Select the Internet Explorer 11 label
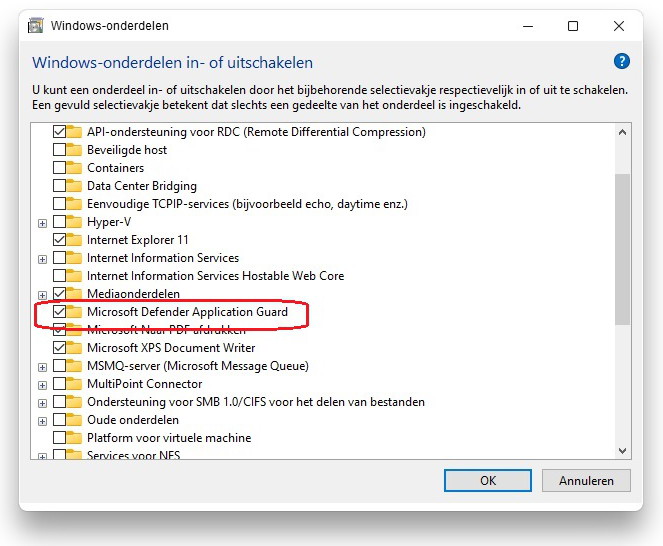Screen dimensions: 663x546 [137, 240]
